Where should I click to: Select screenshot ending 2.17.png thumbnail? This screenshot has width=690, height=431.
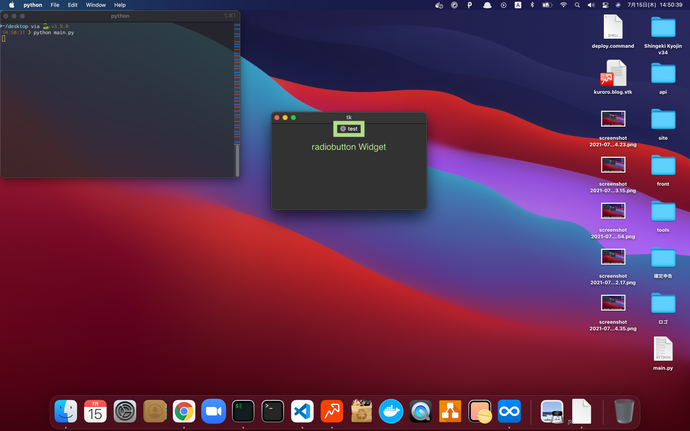tap(613, 257)
